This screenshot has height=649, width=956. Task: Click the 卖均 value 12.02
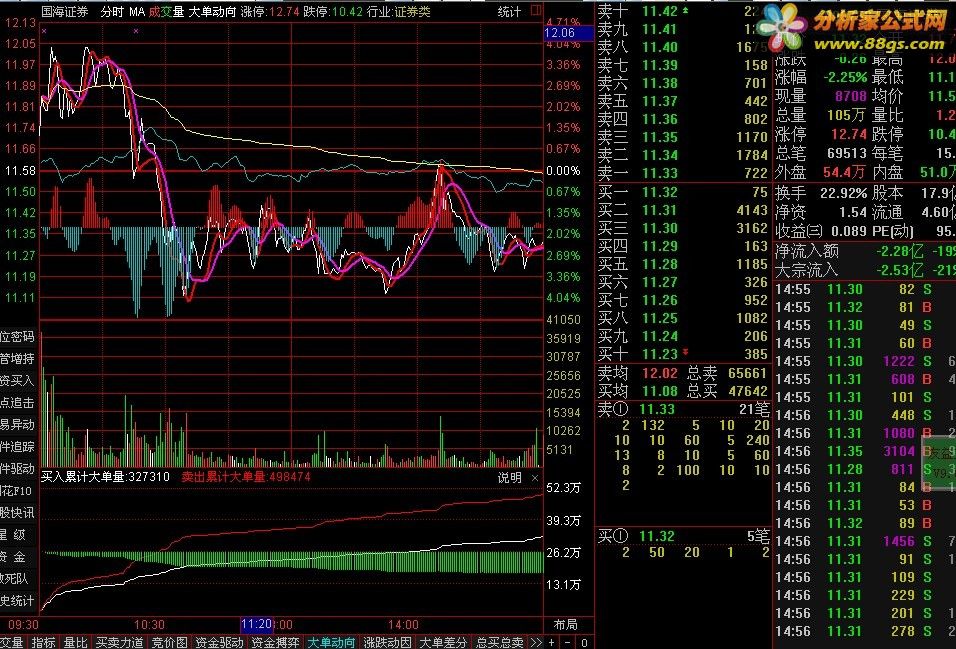click(660, 373)
